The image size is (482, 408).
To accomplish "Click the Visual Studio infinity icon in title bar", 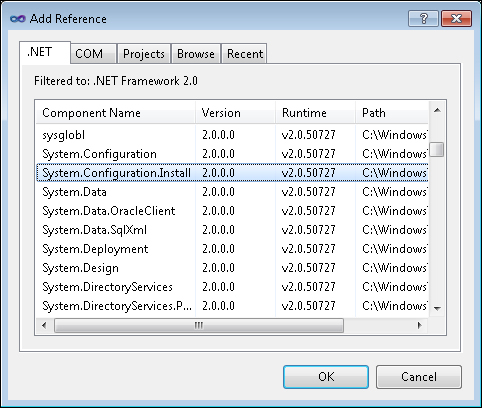I will (17, 19).
